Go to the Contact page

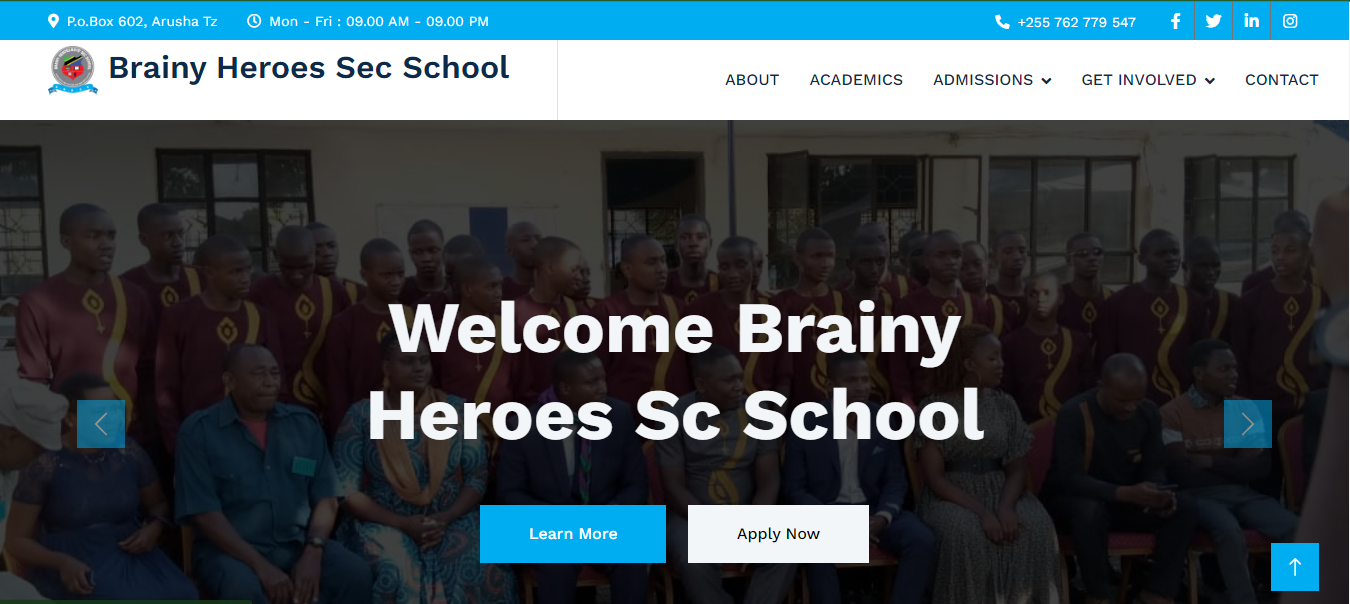pos(1281,80)
